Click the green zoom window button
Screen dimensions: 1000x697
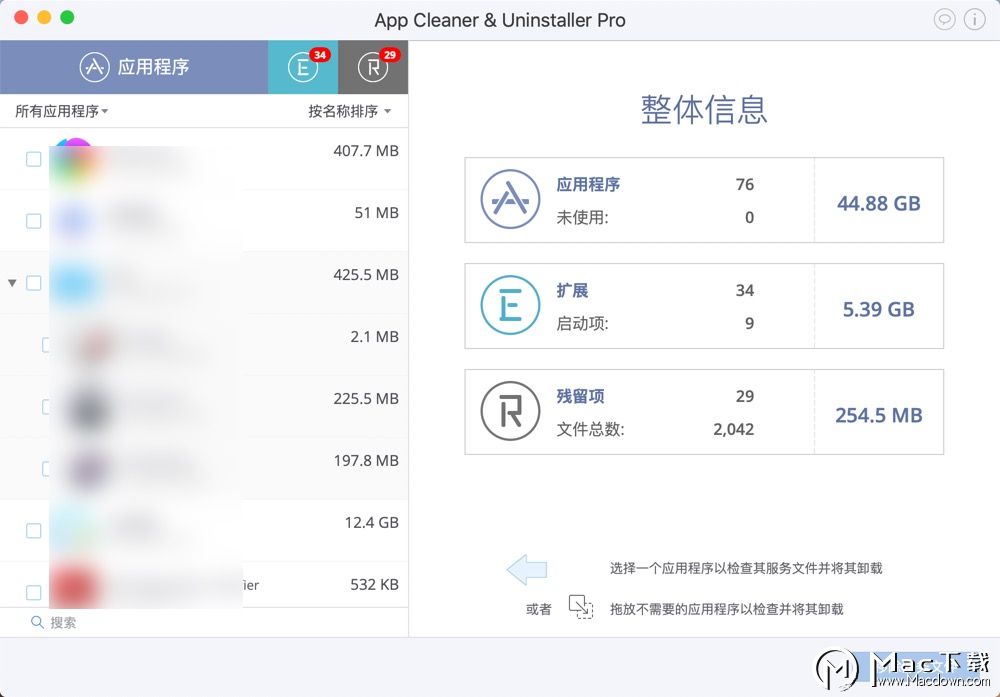point(67,17)
